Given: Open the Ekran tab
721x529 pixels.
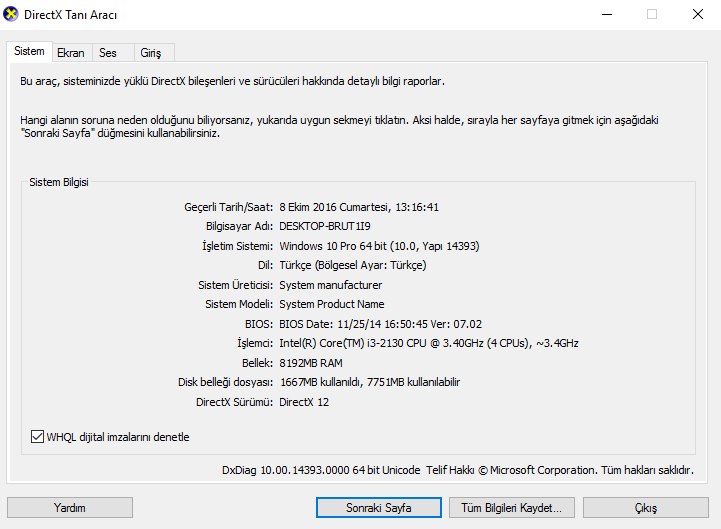Looking at the screenshot, I should pos(71,53).
